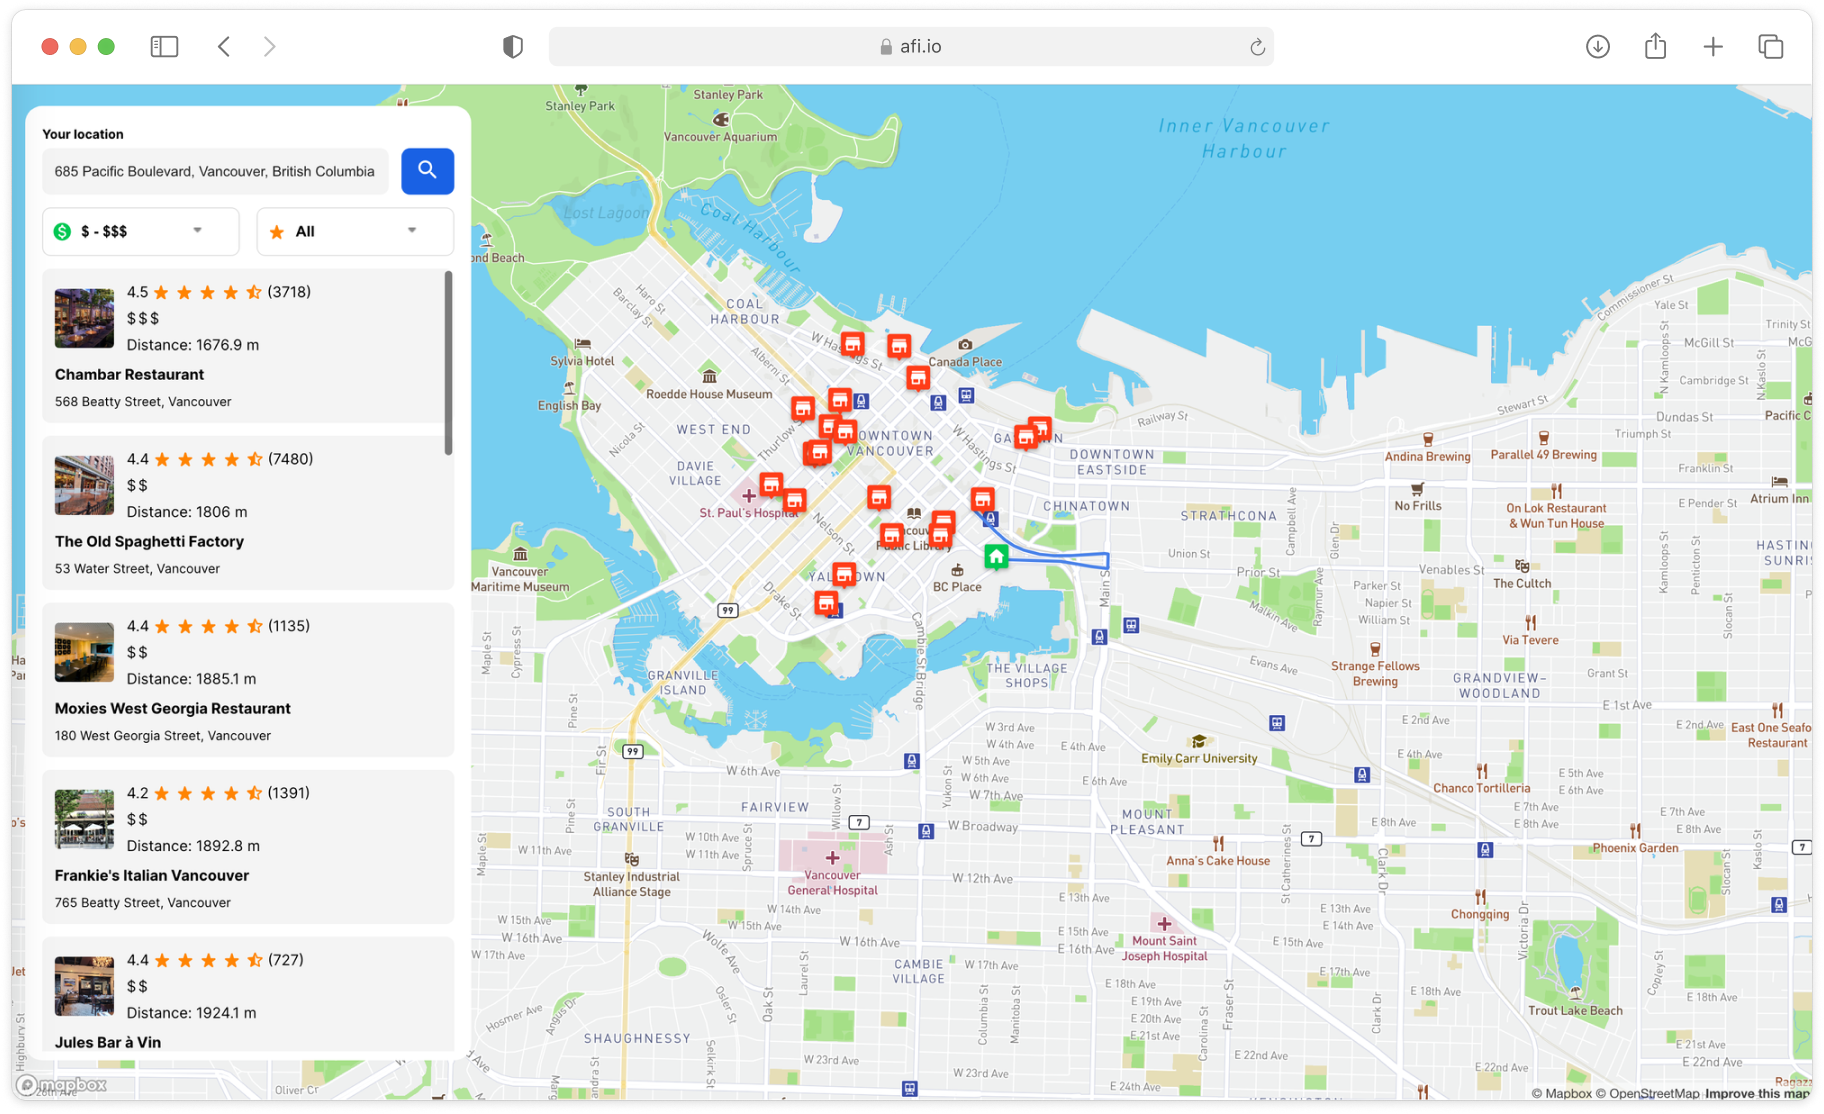Click the privacy shield icon beside the address bar
The width and height of the screenshot is (1824, 1114).
coord(513,46)
